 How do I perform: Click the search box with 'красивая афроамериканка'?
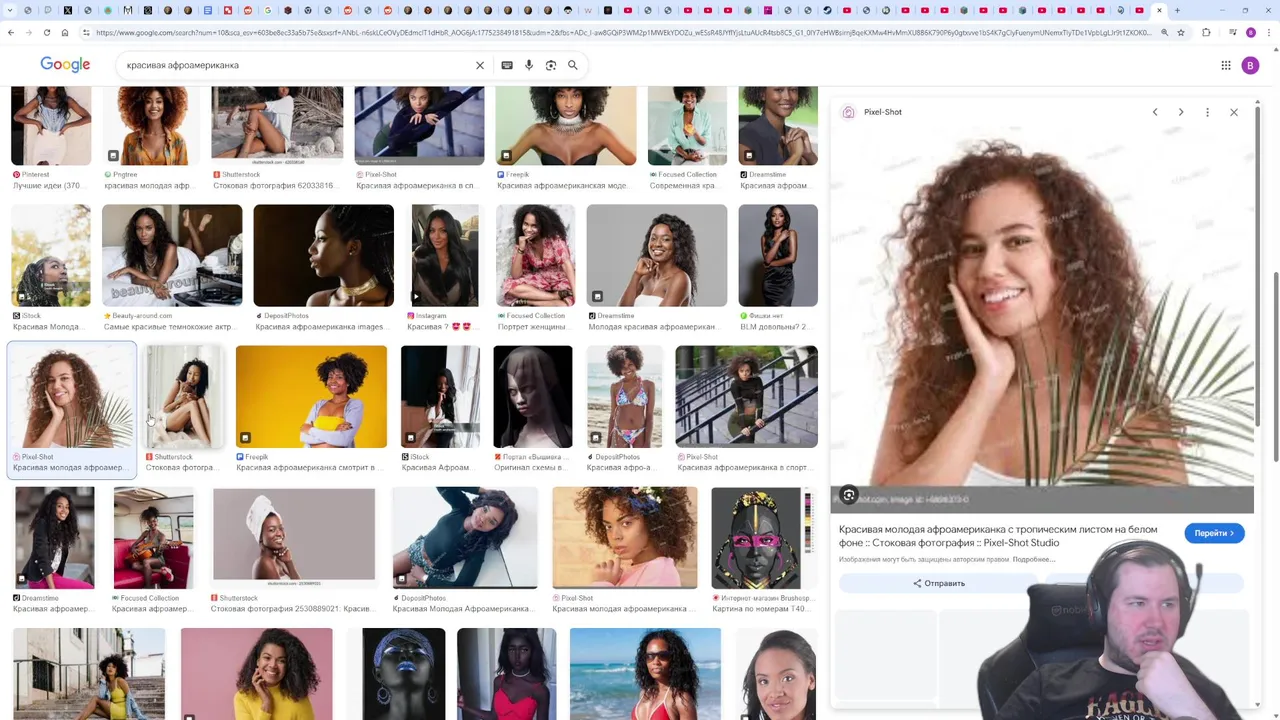(x=295, y=65)
